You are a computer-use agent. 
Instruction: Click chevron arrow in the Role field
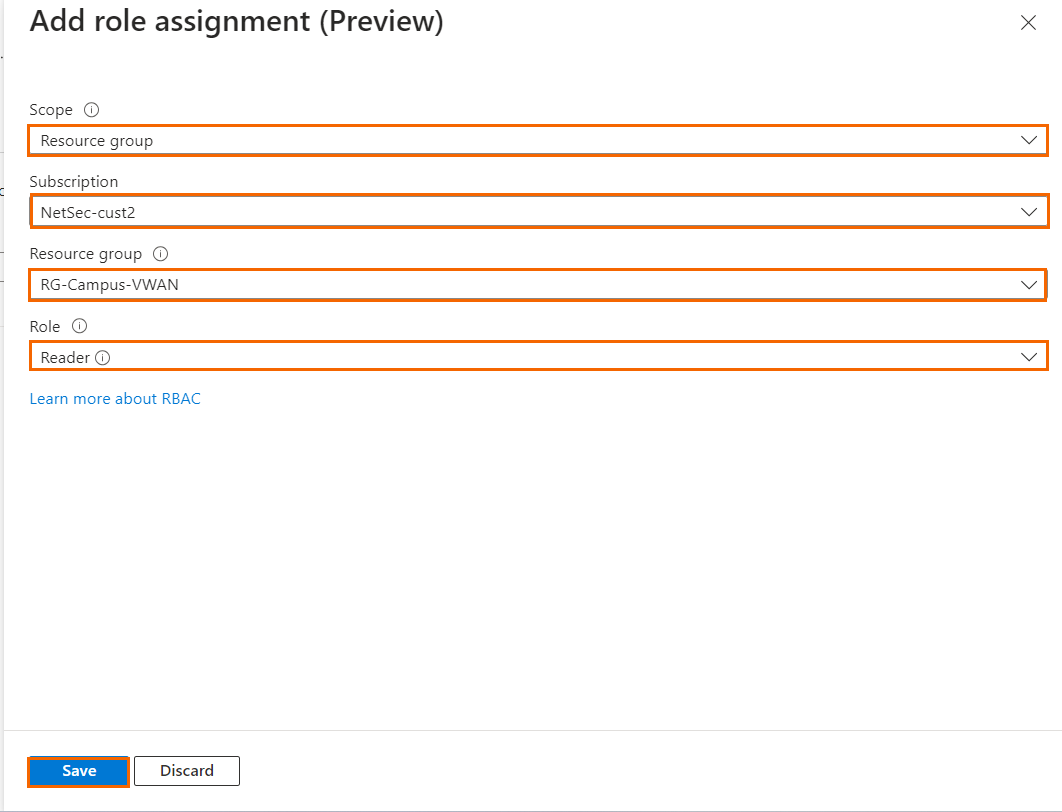tap(1029, 357)
